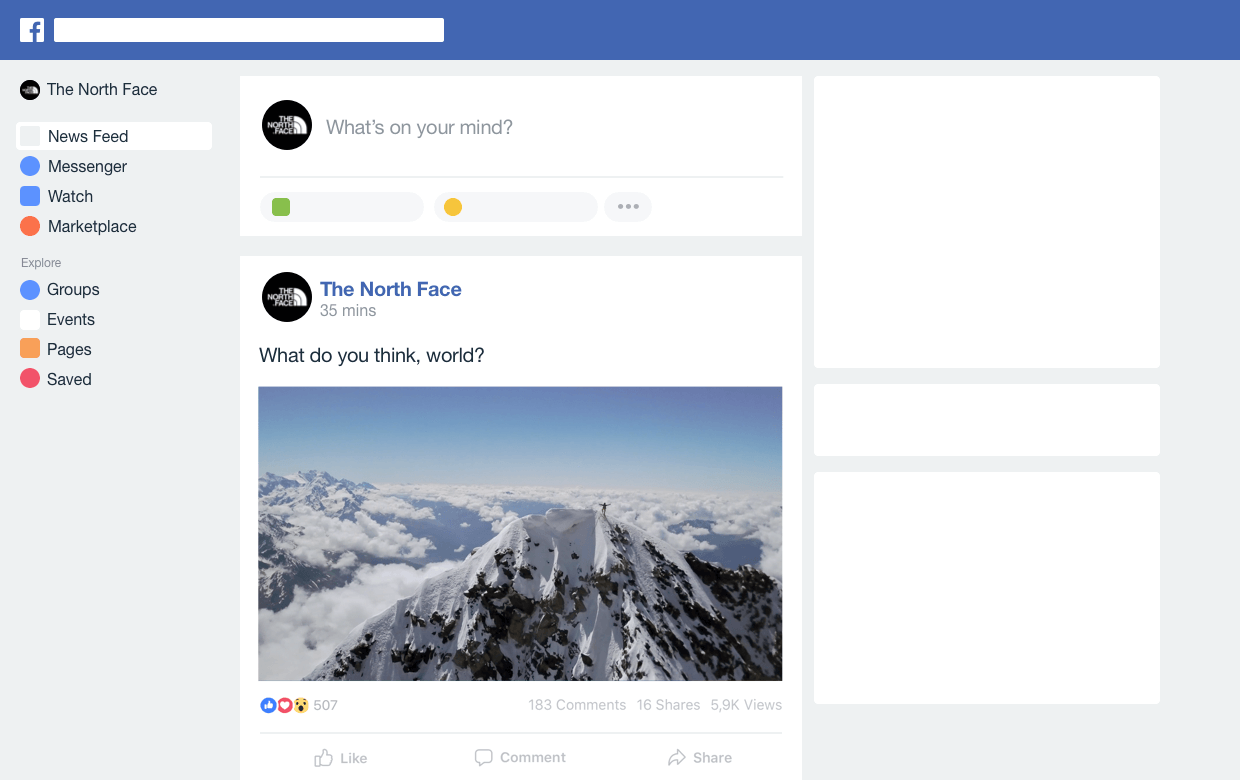Expand more post options with three dots
Screen dimensions: 1240x780
(x=628, y=207)
